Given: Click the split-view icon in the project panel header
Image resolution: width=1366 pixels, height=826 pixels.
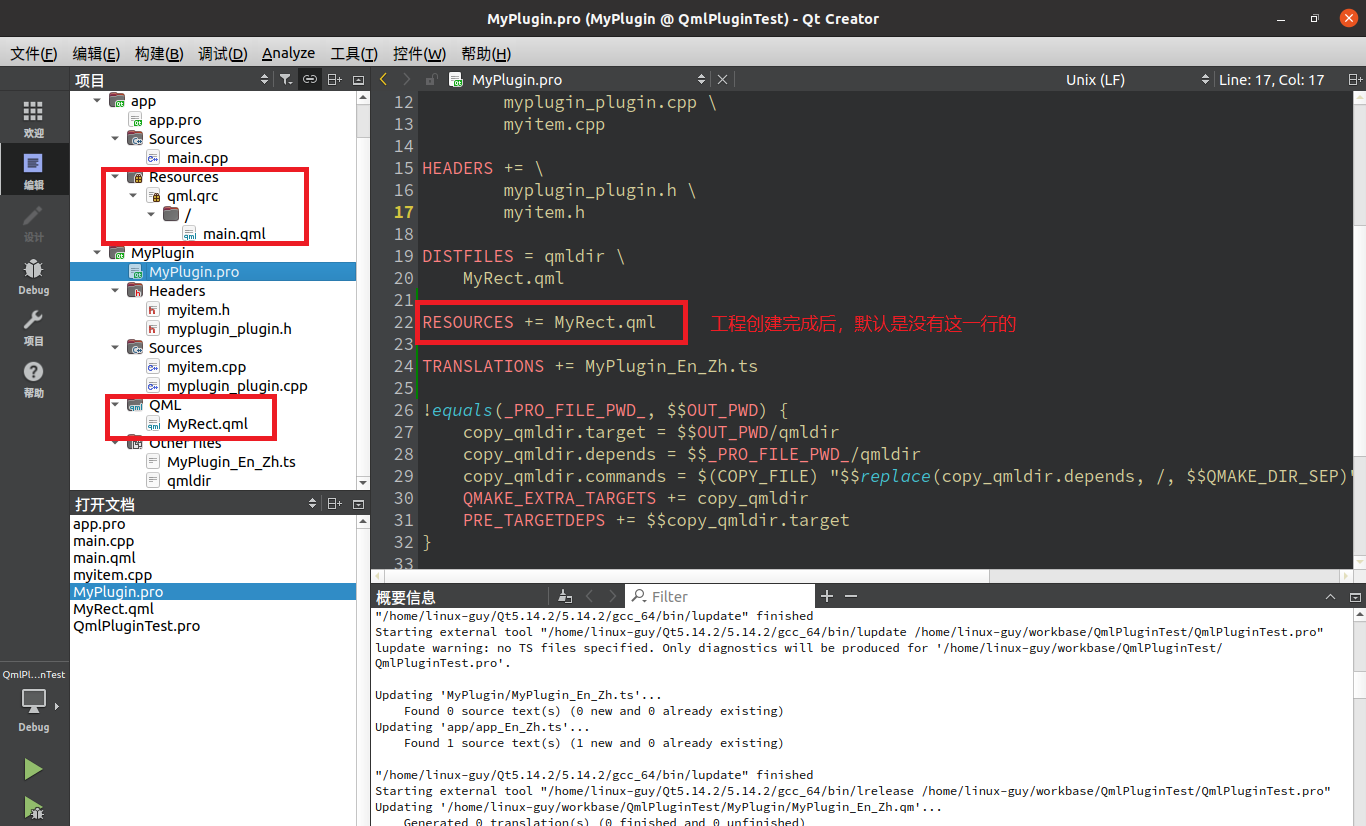Looking at the screenshot, I should pos(334,79).
